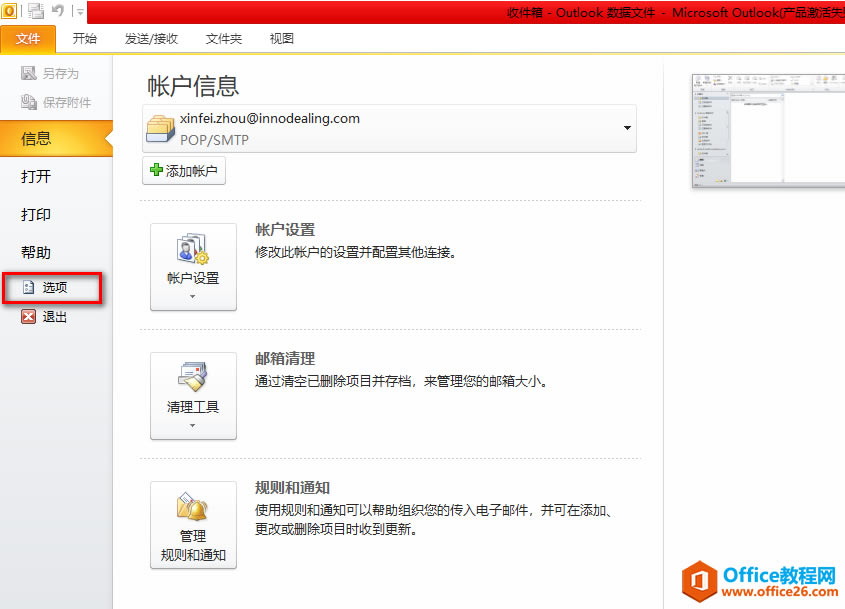Open 选项 in the backstage sidebar
This screenshot has height=609, width=845.
coord(52,288)
